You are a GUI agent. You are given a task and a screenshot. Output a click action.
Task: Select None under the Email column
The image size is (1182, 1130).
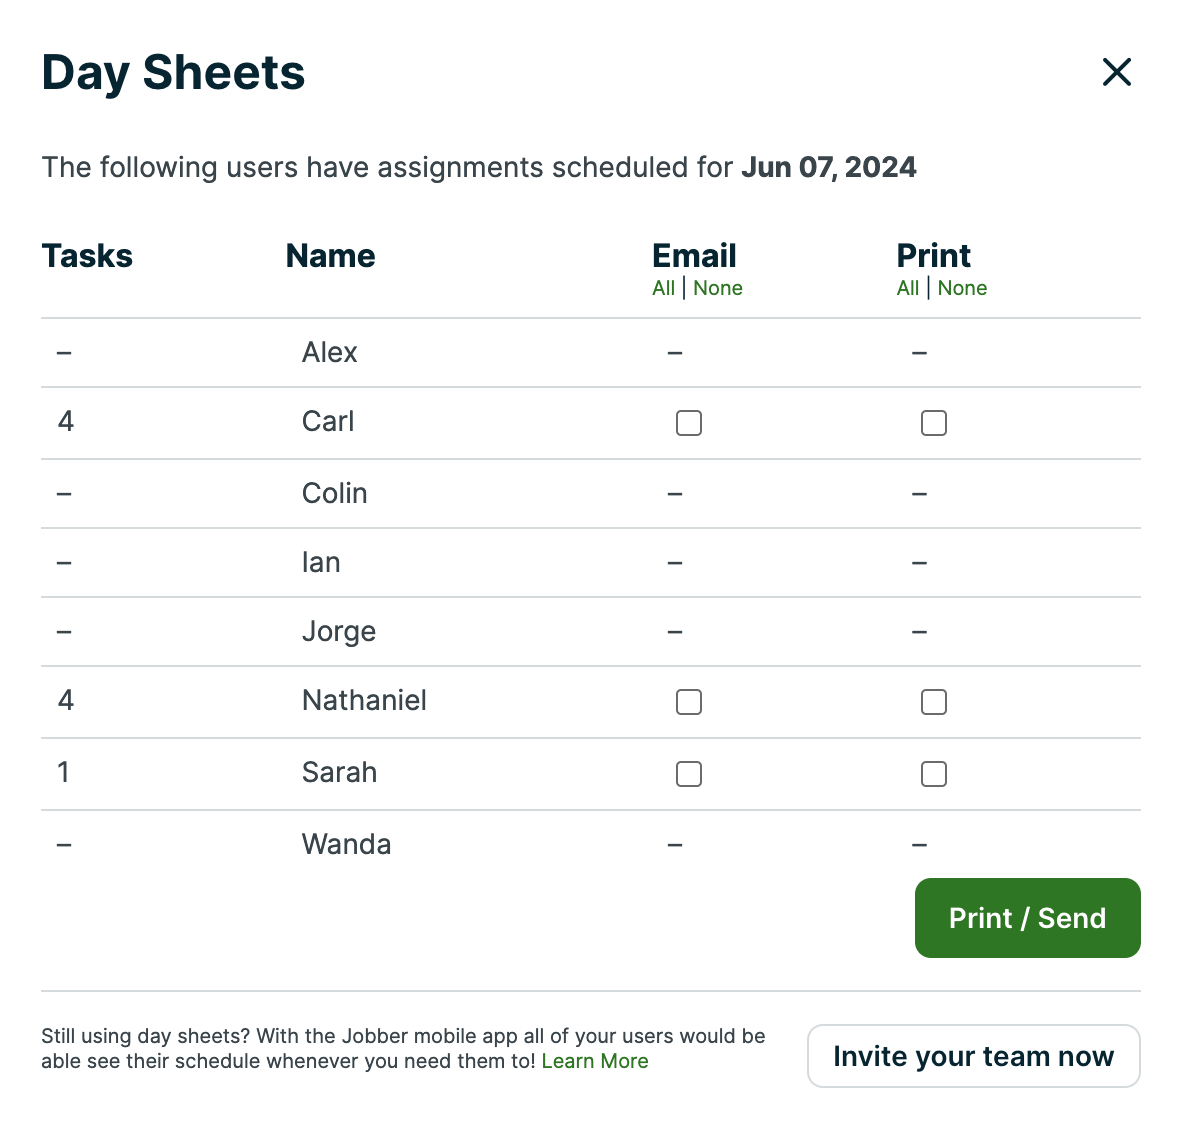pyautogui.click(x=718, y=288)
